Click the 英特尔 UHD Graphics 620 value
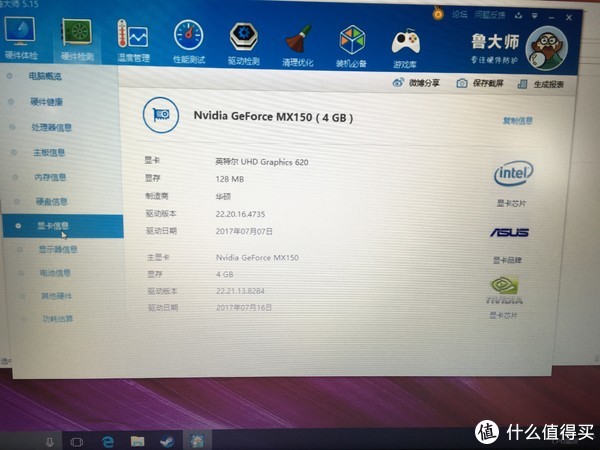 pyautogui.click(x=262, y=162)
